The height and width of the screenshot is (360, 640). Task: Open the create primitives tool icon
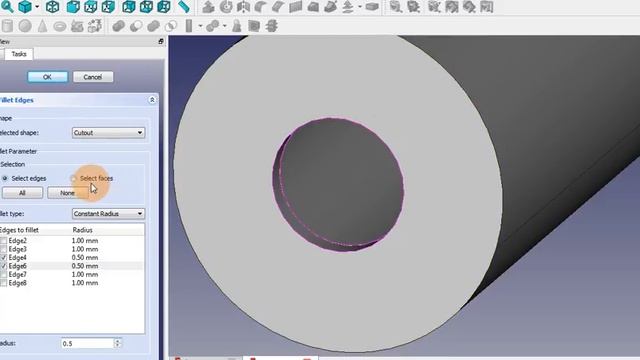(77, 26)
